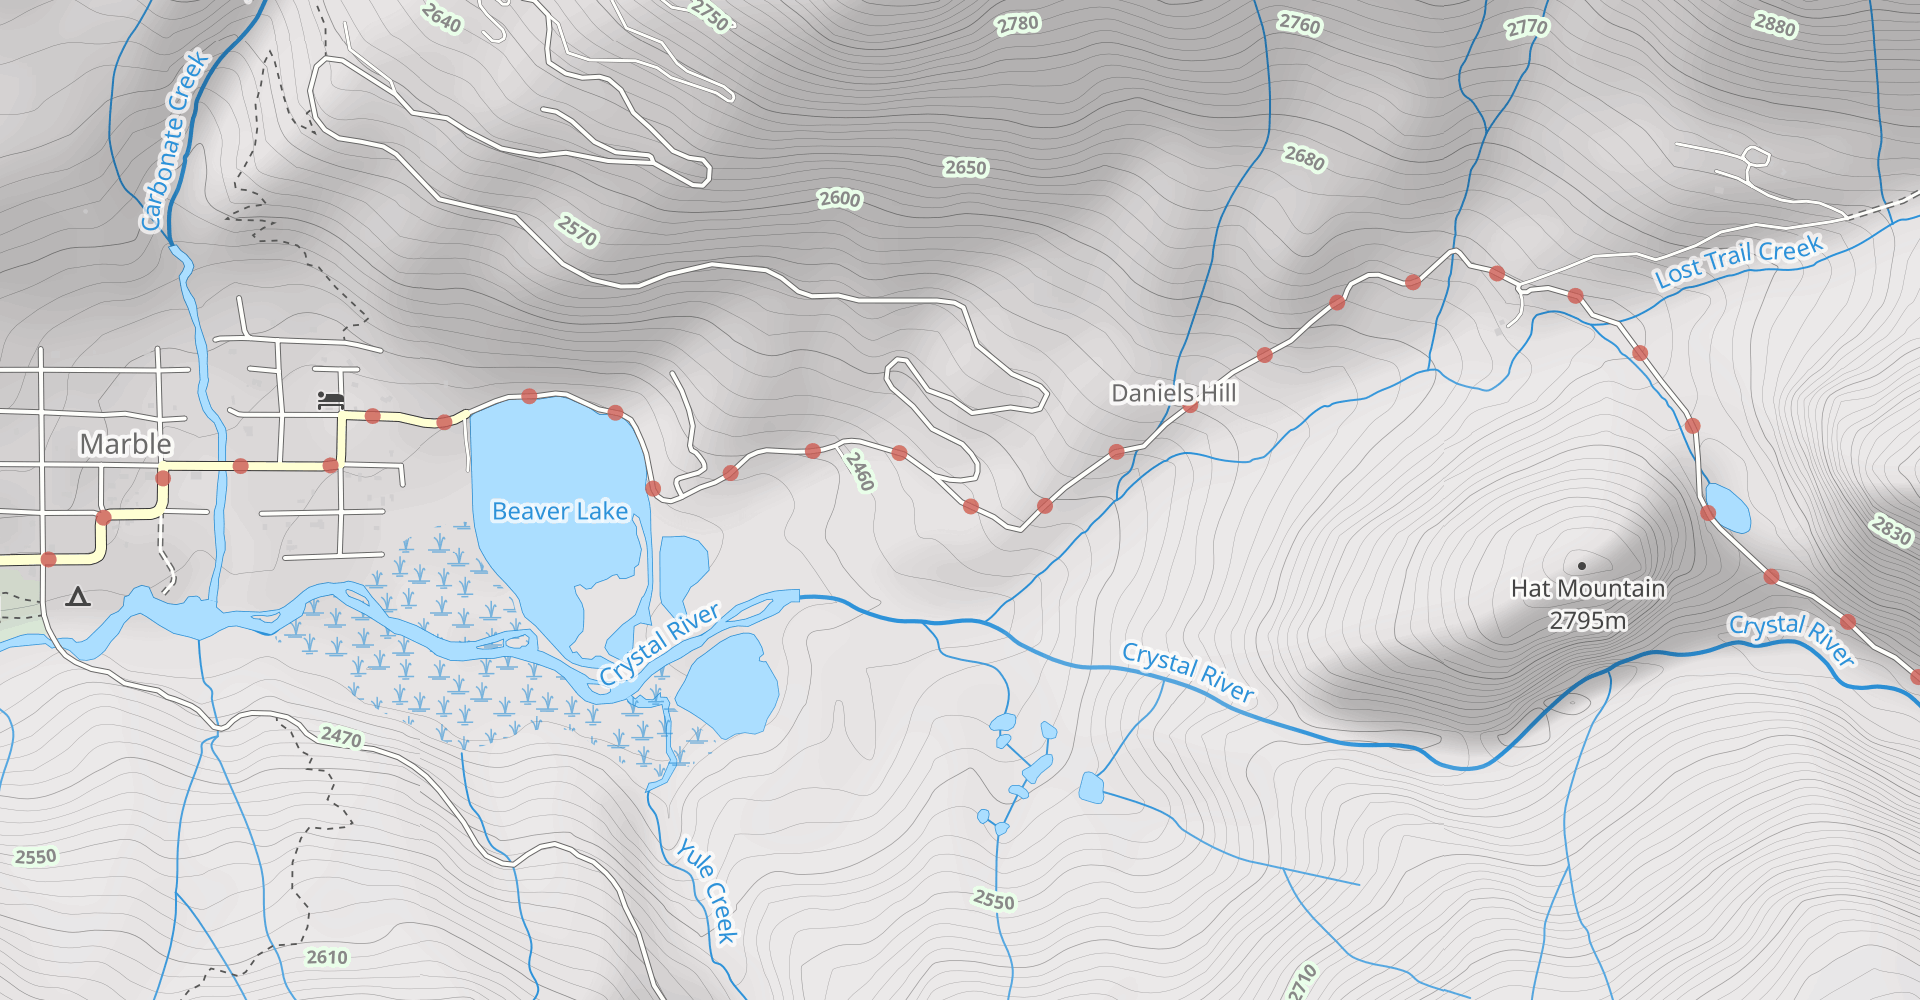Click the Crystal River label east of Hat Mountain
Viewport: 1920px width, 1000px height.
pos(1792,638)
